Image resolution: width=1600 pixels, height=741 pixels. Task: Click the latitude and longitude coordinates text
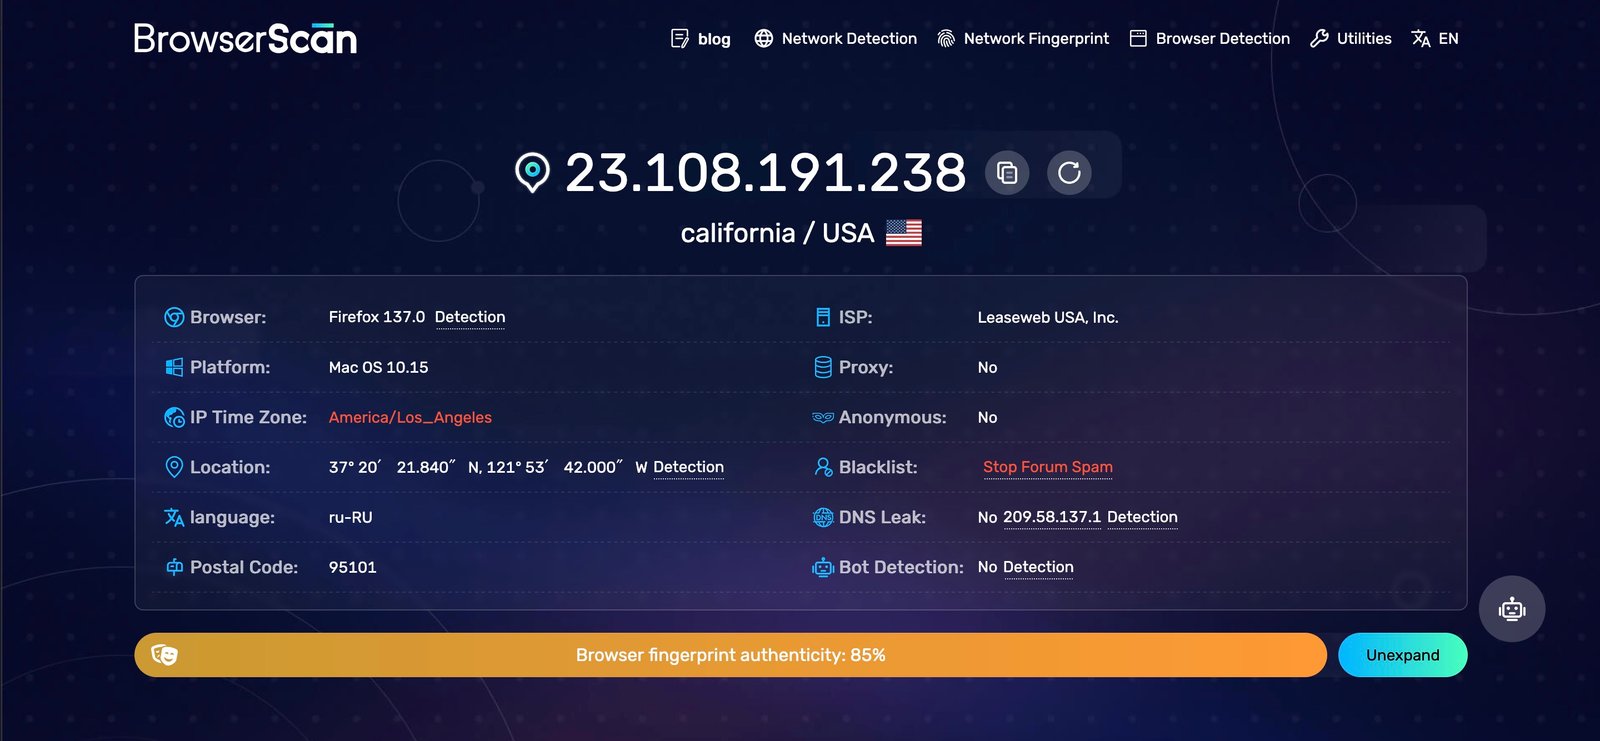[x=488, y=467]
